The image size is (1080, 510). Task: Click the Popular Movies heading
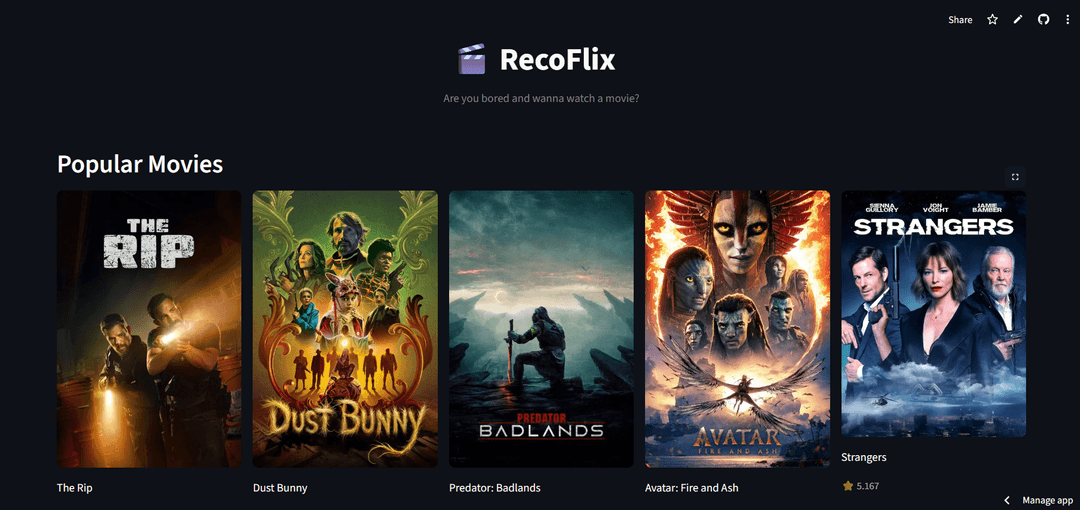pos(140,164)
